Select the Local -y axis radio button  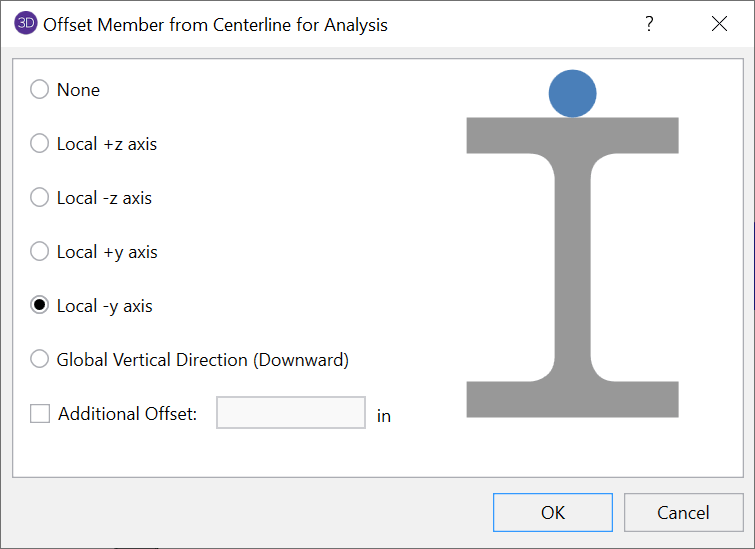pos(40,306)
